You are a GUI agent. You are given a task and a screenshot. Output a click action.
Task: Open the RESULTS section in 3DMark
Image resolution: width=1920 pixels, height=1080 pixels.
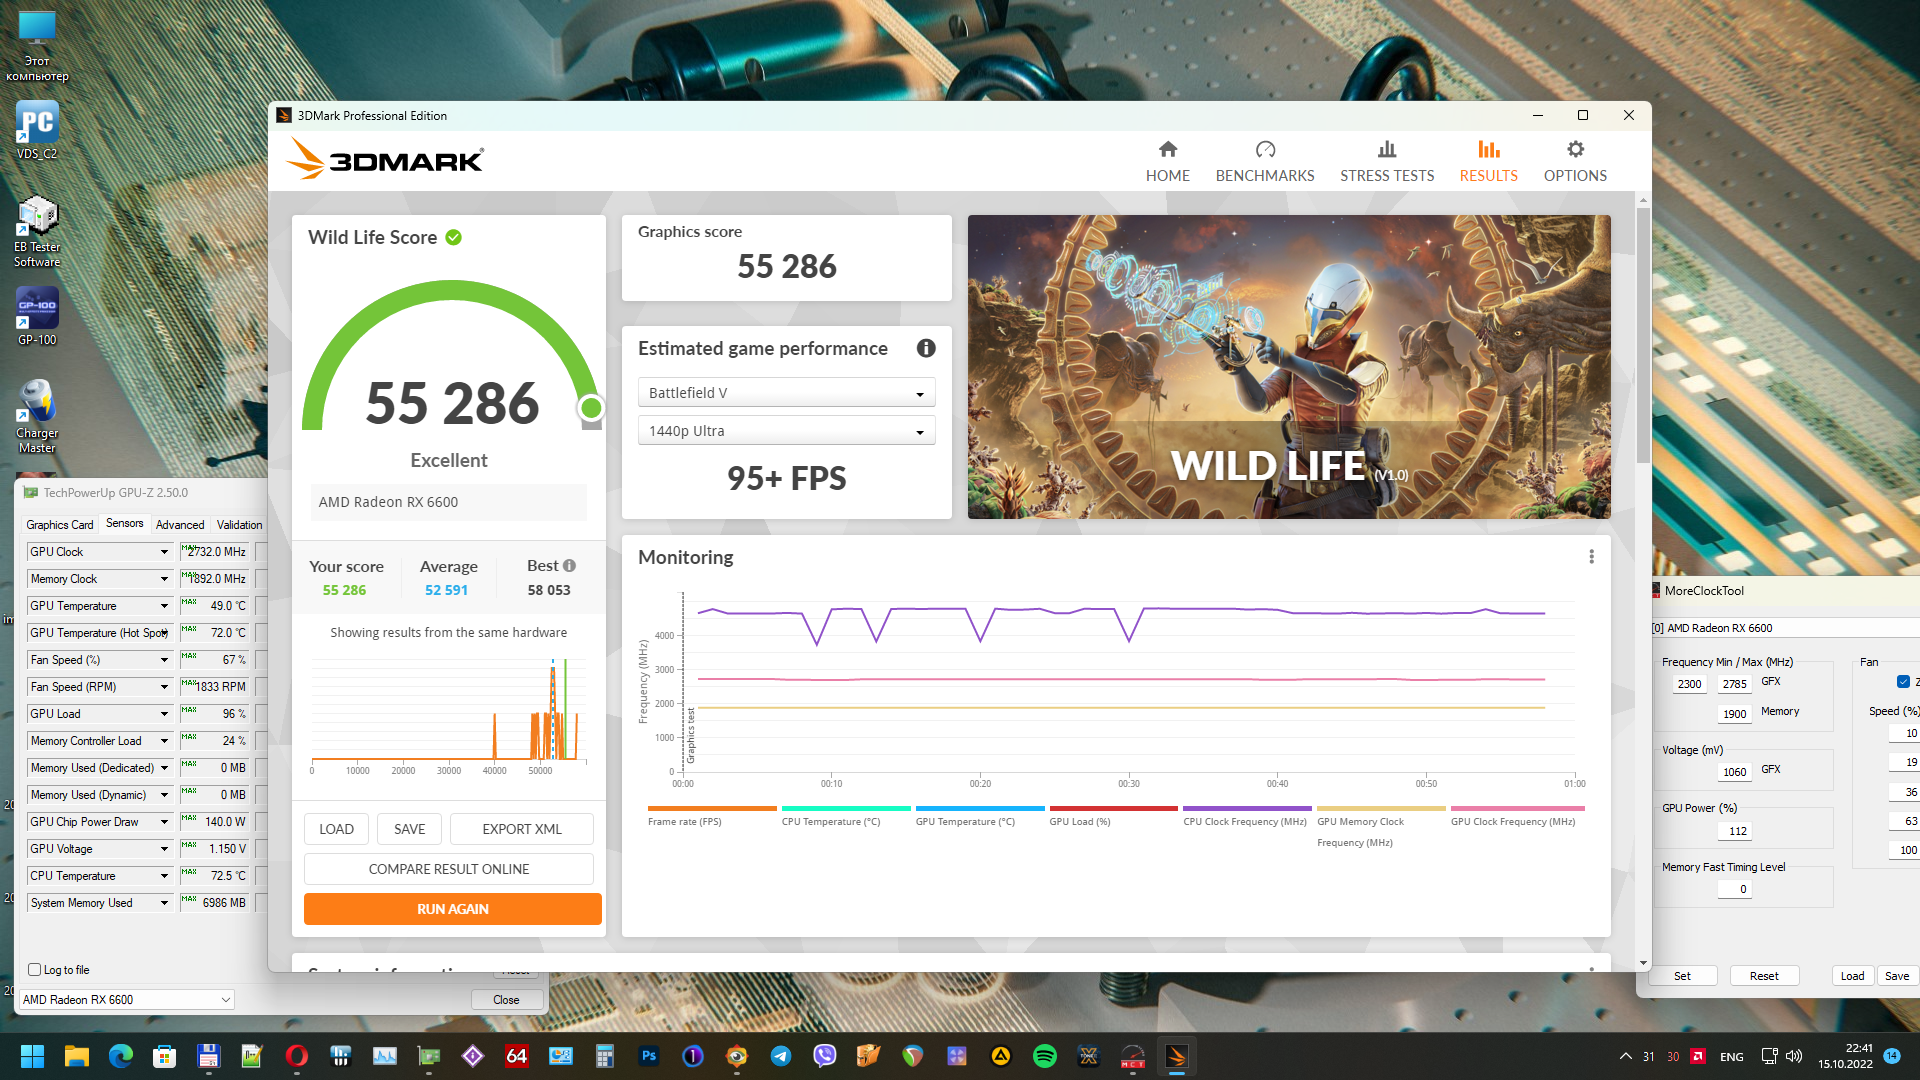tap(1488, 161)
